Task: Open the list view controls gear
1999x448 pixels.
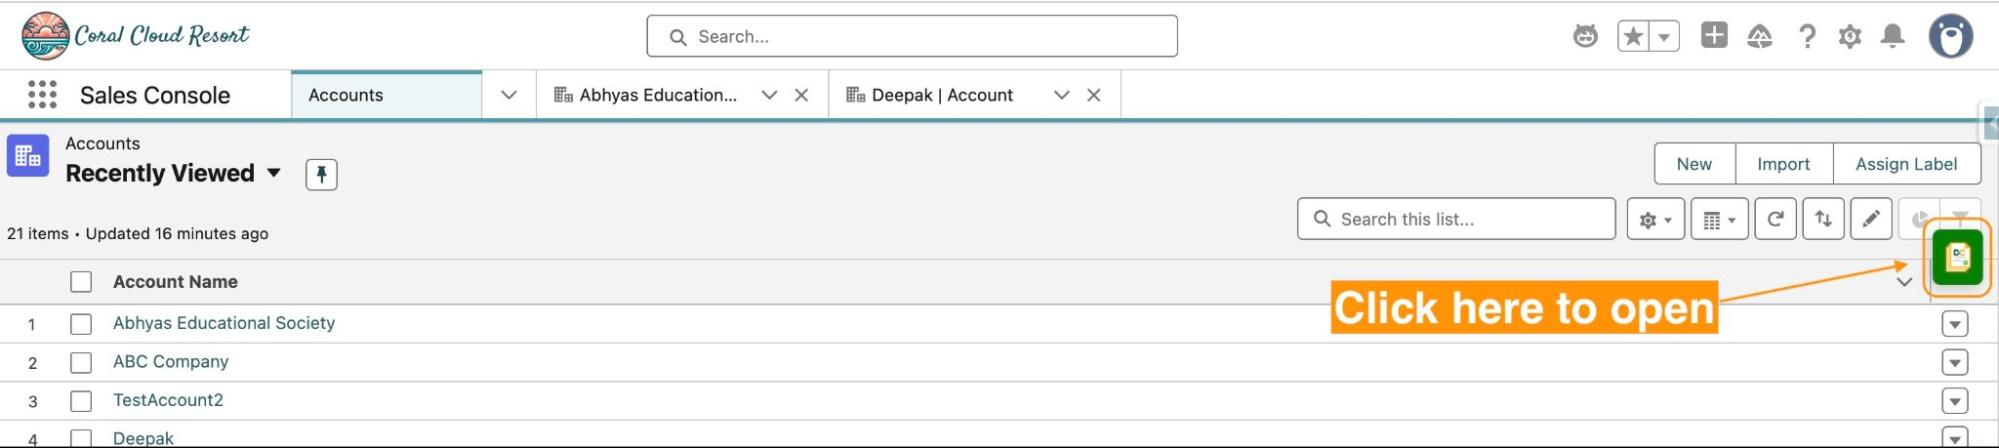Action: (1655, 219)
